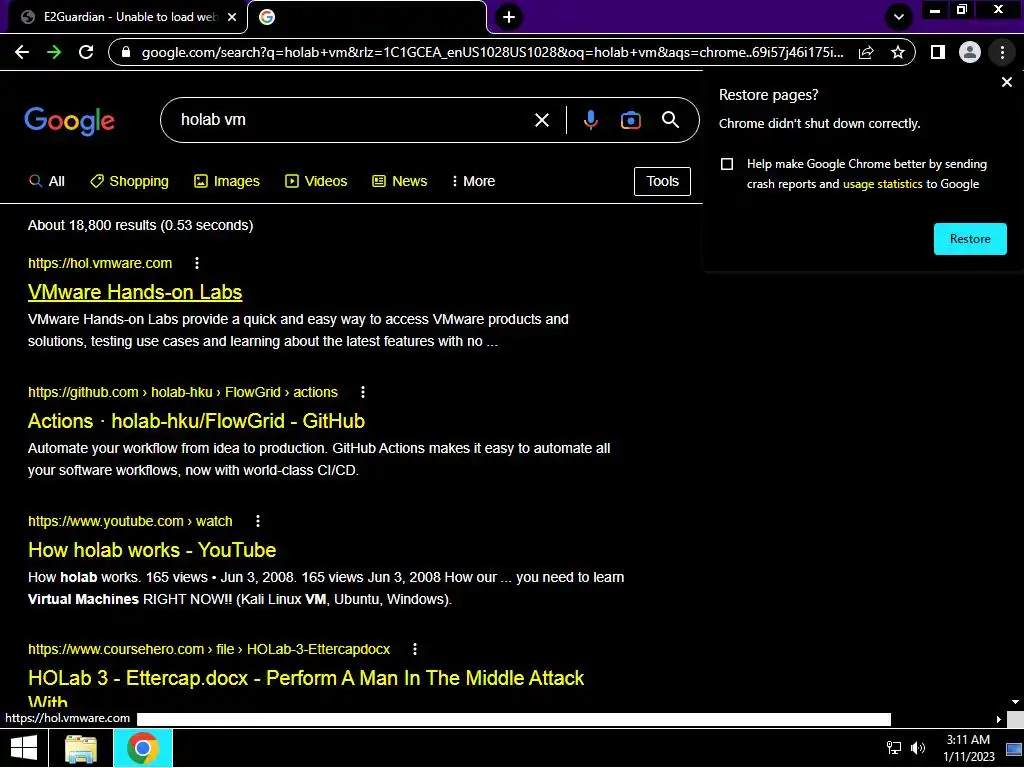The height and width of the screenshot is (768, 1024).
Task: Select the All results filter
Action: (47, 182)
